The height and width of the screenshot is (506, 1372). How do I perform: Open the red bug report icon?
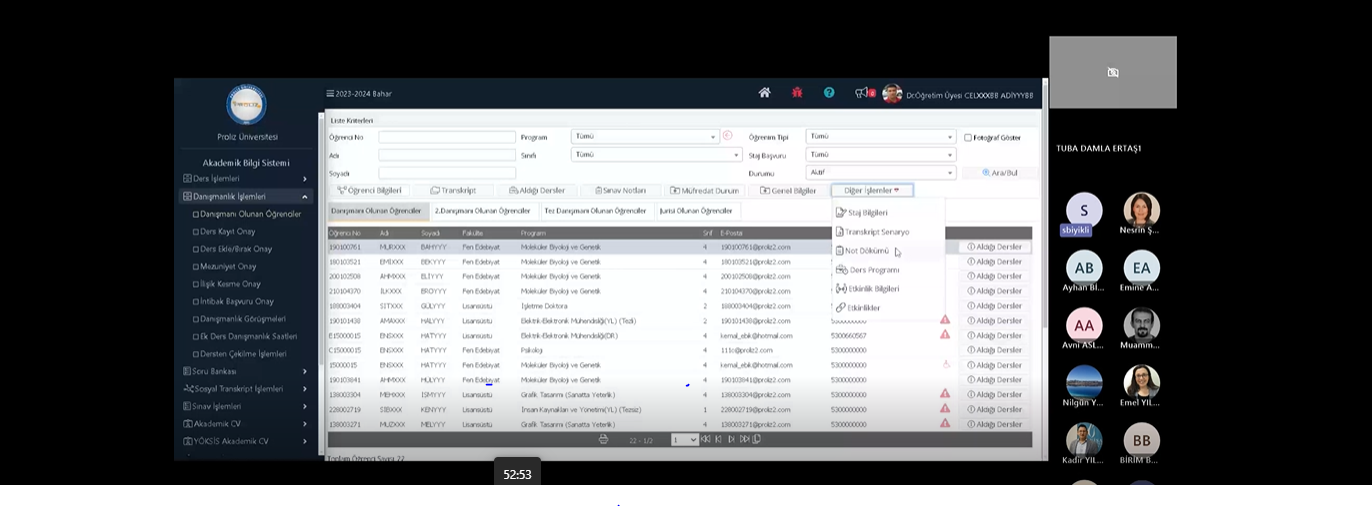coord(797,93)
